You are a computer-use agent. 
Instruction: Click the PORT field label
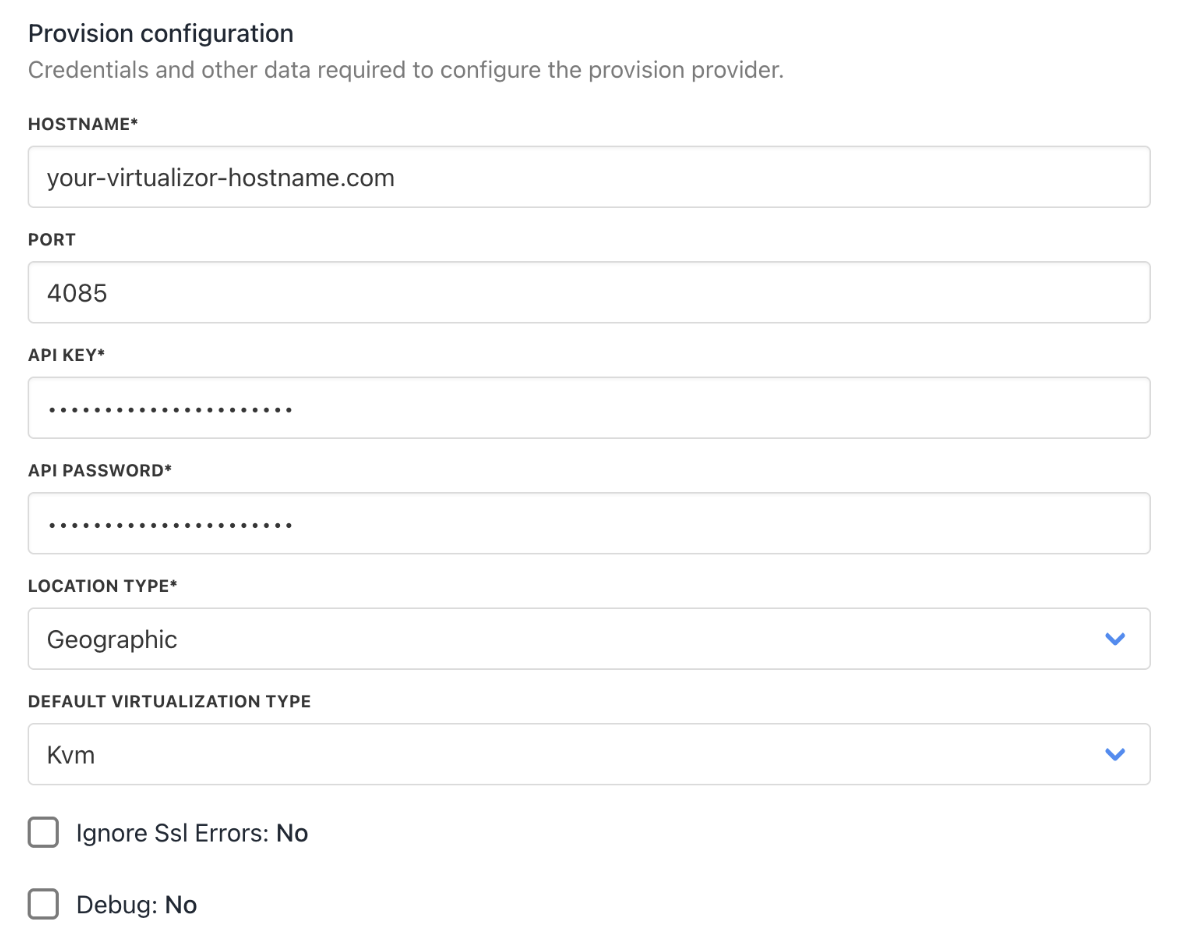point(52,240)
